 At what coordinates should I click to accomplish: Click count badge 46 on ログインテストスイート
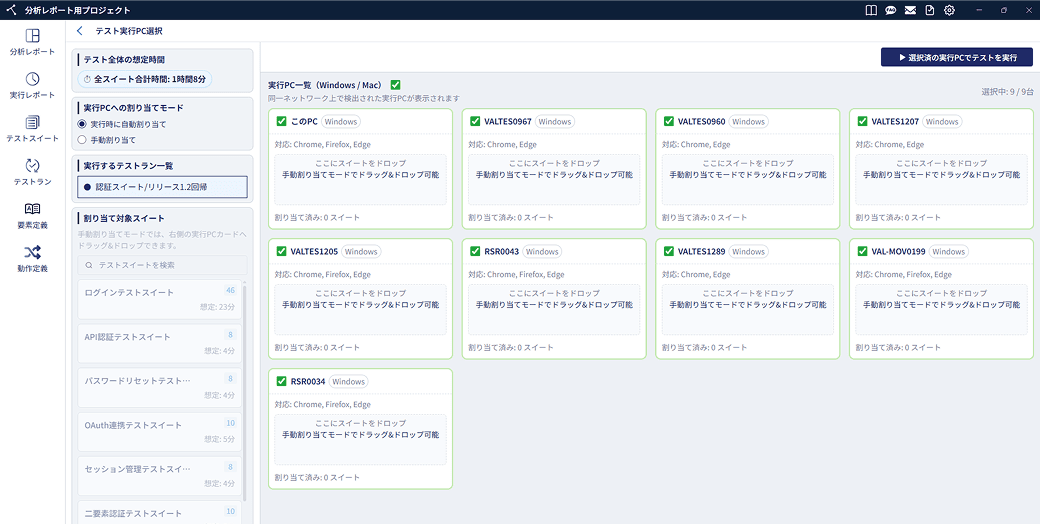(x=230, y=291)
